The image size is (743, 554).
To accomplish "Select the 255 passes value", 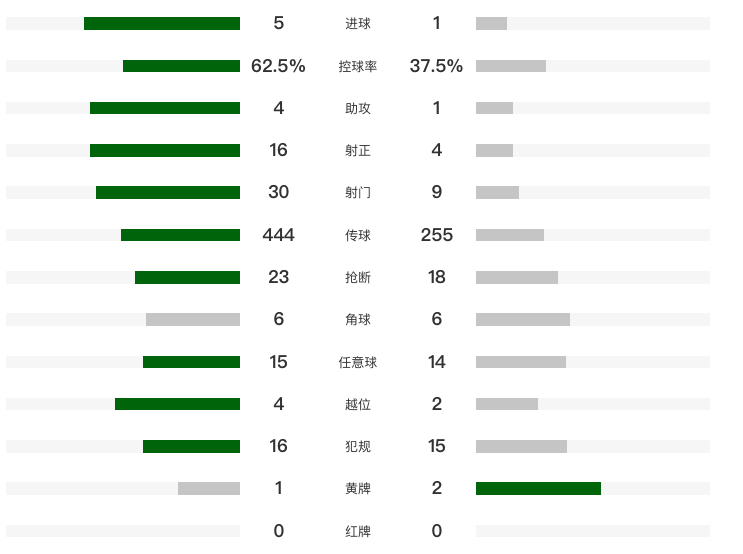I will pyautogui.click(x=436, y=235).
